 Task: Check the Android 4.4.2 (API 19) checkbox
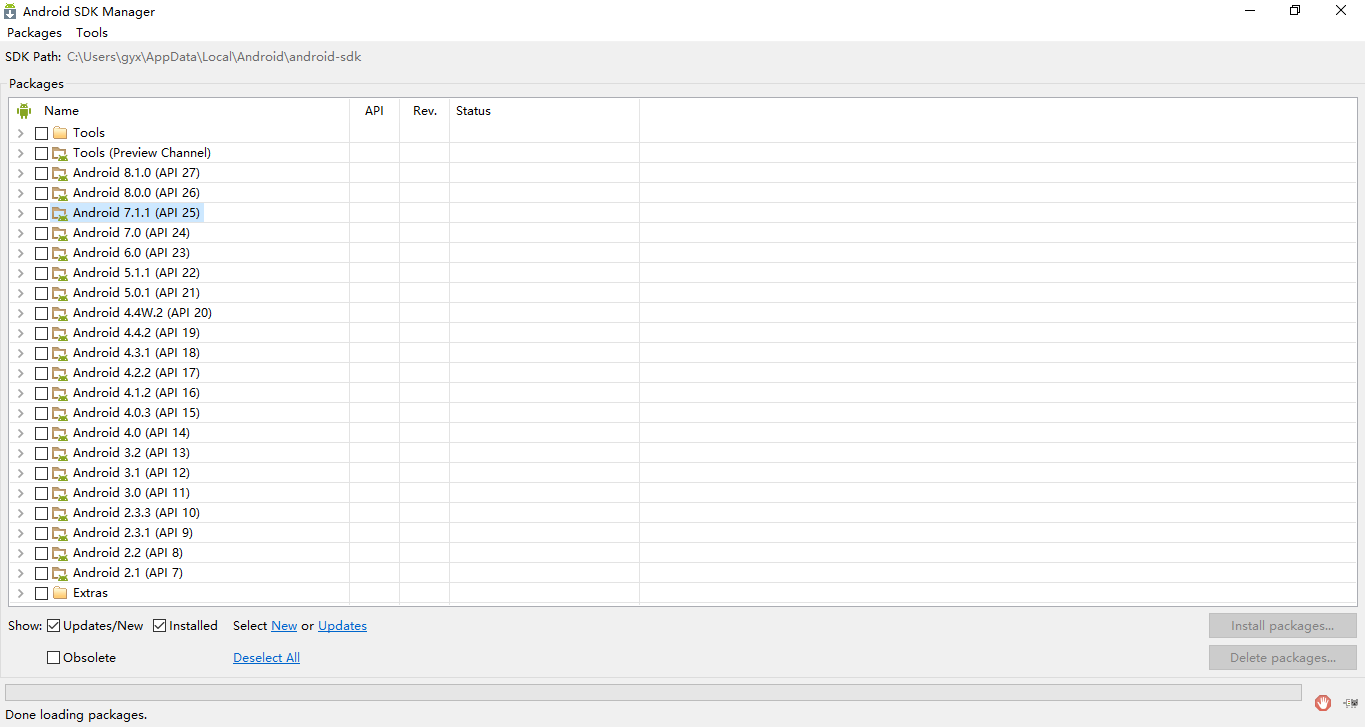click(41, 333)
